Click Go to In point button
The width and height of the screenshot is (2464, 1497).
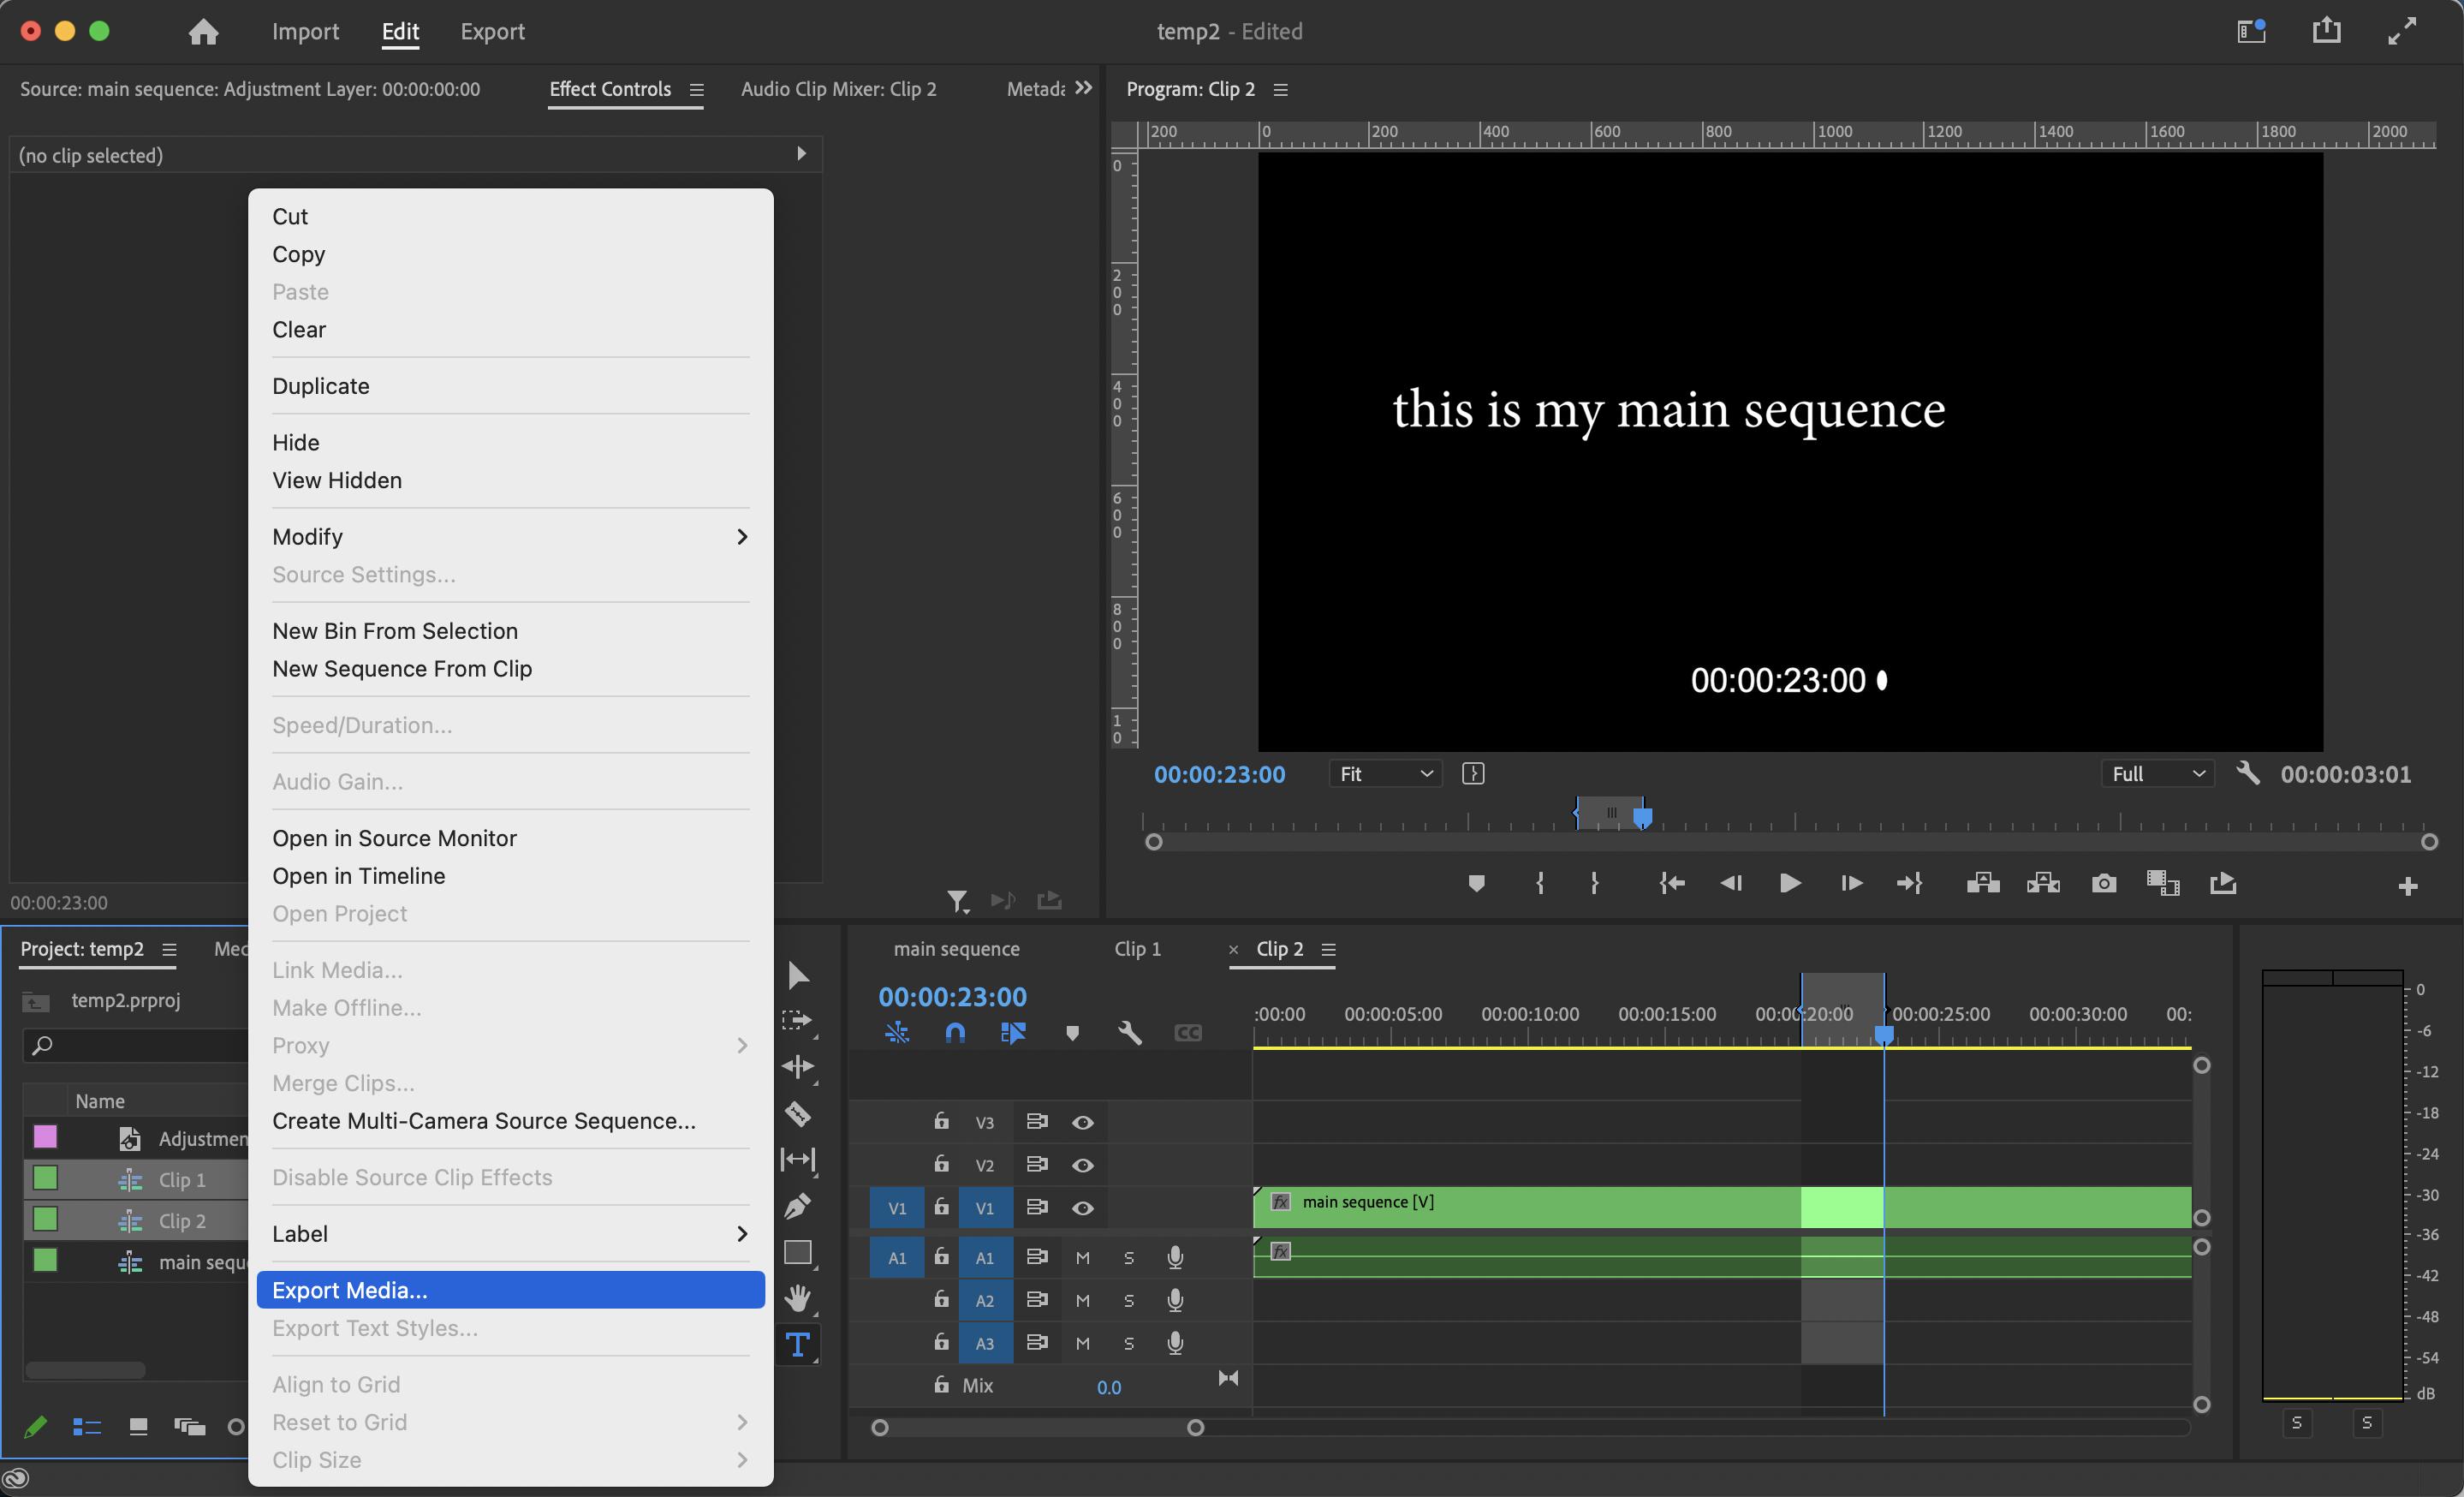pos(1672,883)
